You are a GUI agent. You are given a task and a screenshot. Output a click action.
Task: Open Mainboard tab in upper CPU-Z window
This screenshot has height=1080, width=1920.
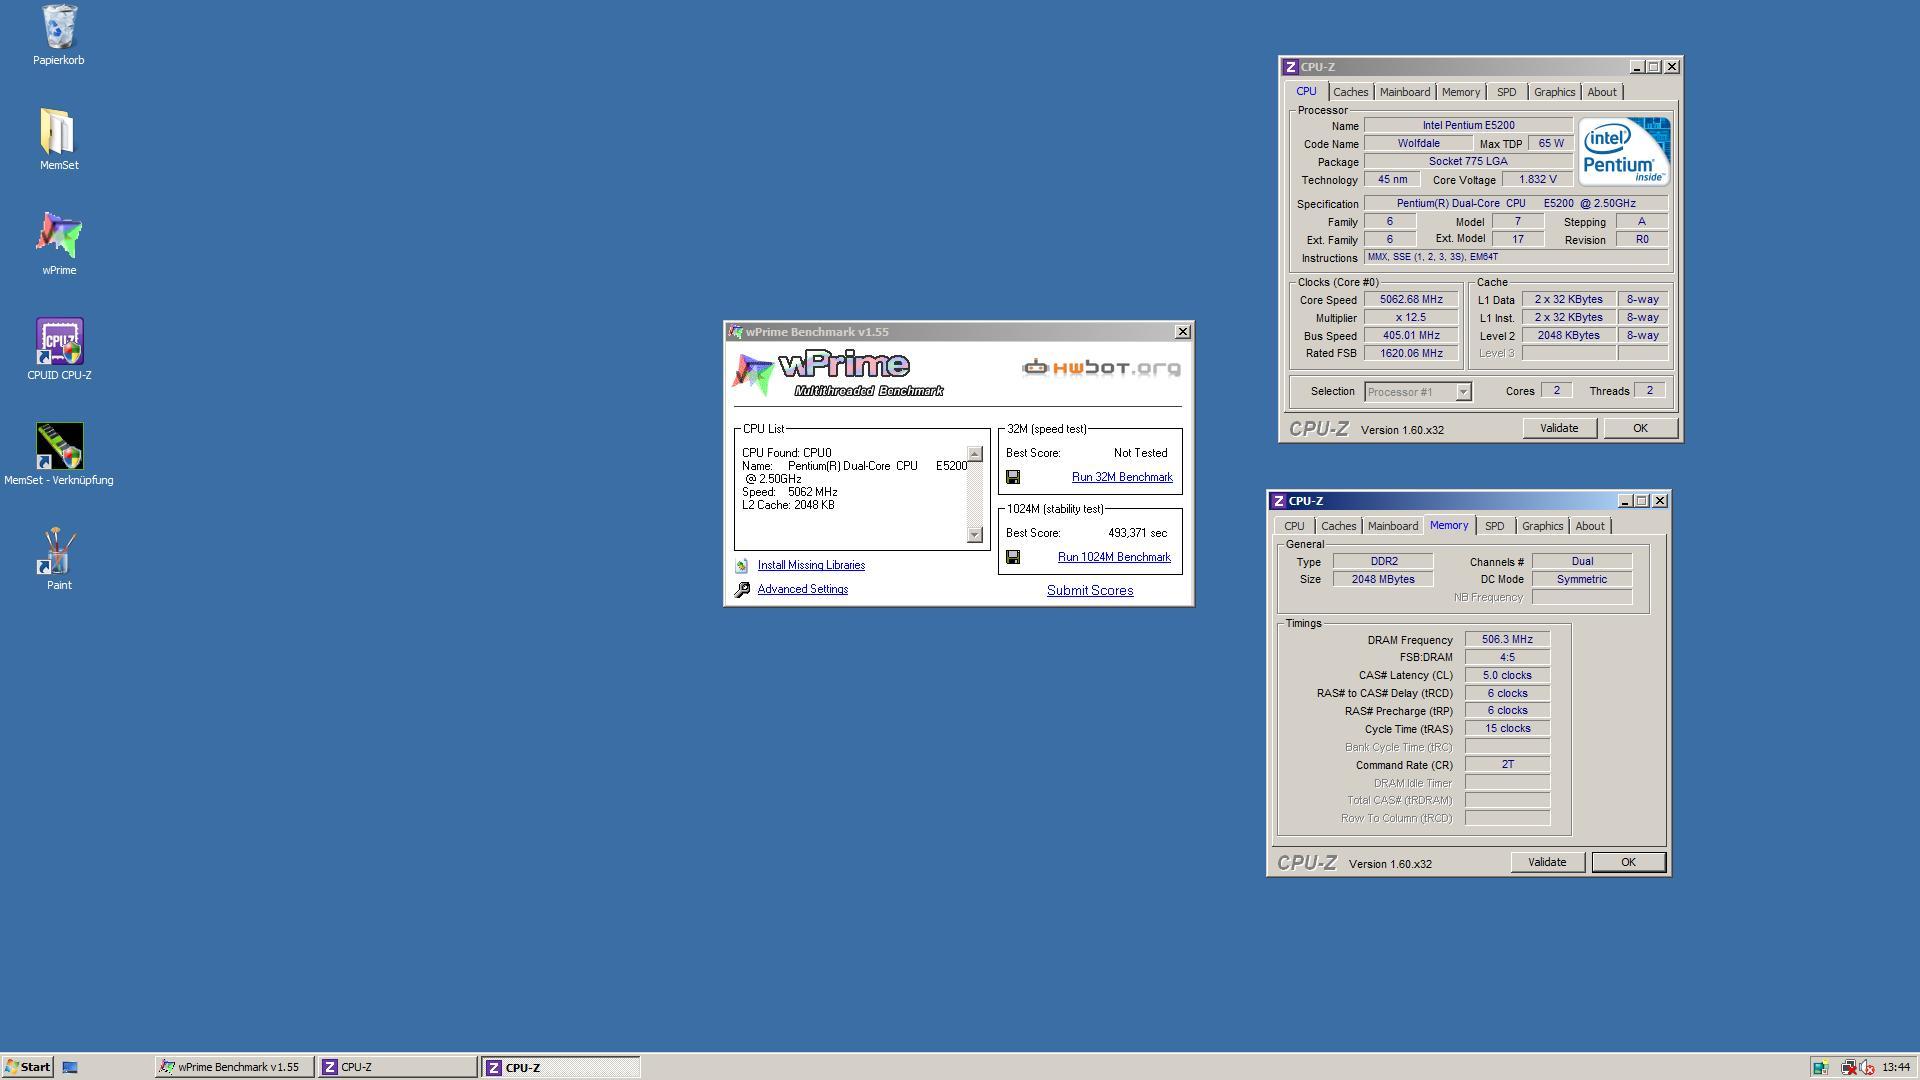point(1404,92)
